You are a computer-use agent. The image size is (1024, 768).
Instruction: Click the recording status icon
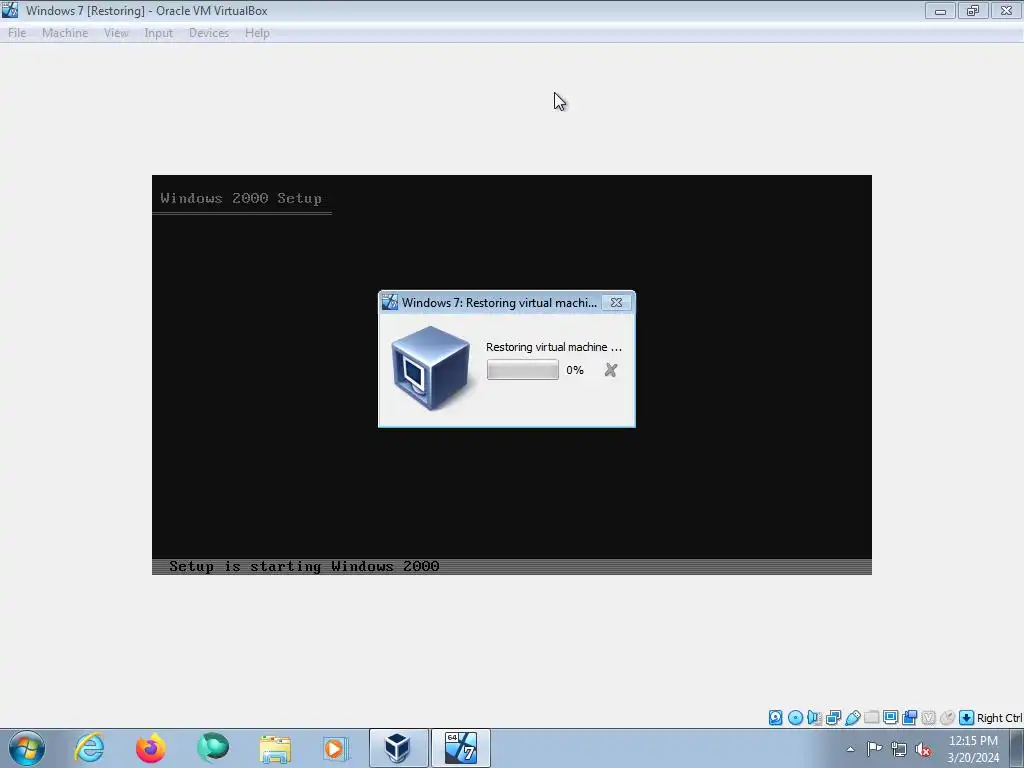pos(909,718)
